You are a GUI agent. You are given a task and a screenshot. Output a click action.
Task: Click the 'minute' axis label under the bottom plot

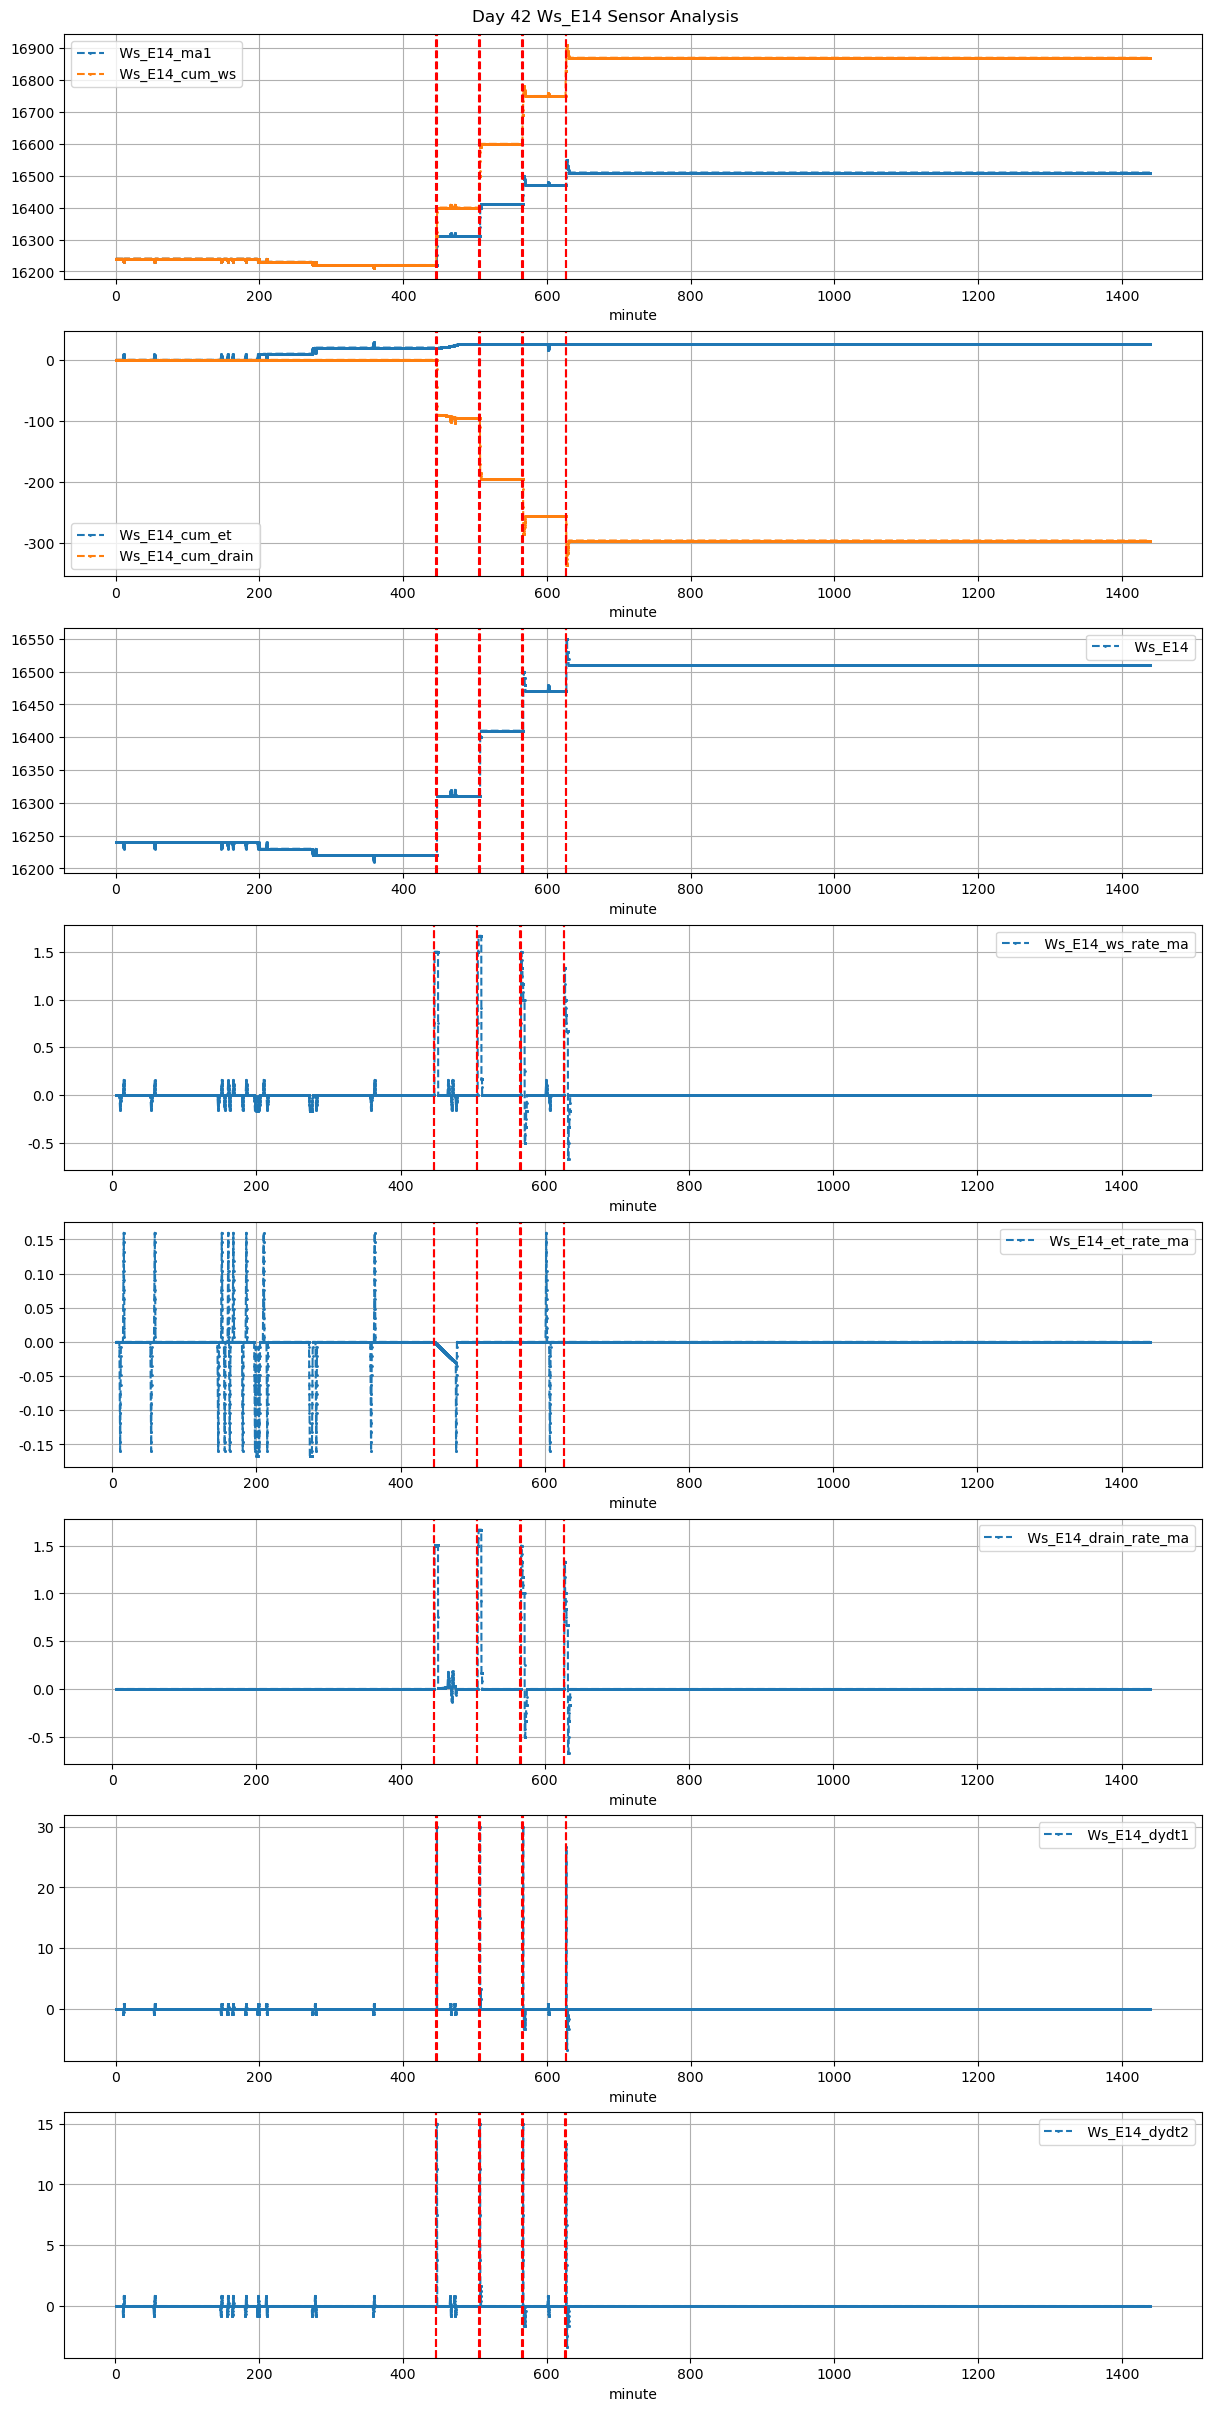pos(633,2394)
